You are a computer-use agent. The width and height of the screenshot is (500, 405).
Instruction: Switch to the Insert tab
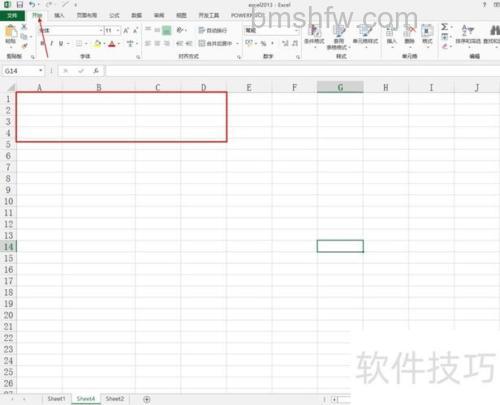(x=59, y=15)
